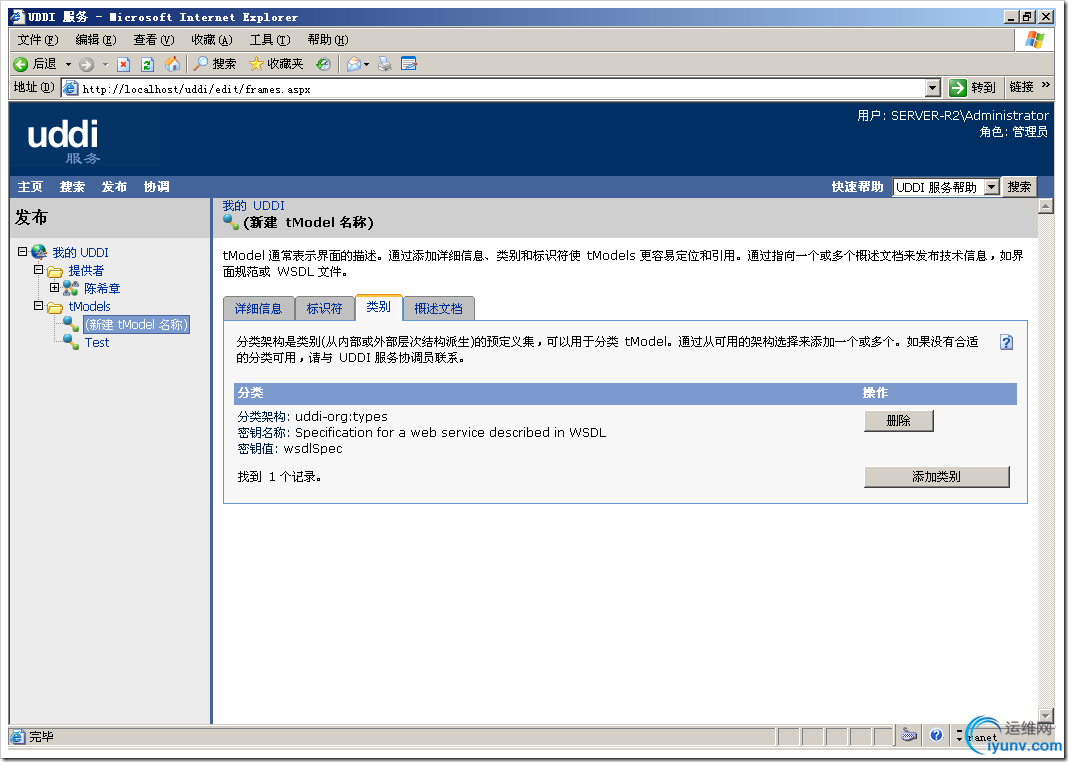Click the scrollbar up arrow
The image size is (1068, 762).
1046,206
